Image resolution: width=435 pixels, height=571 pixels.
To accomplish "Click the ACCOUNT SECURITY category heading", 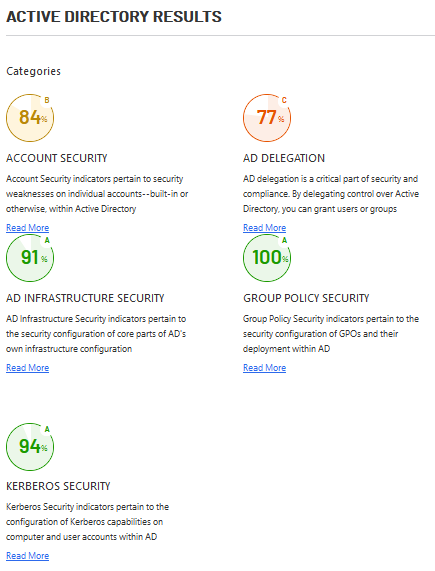I will point(57,158).
